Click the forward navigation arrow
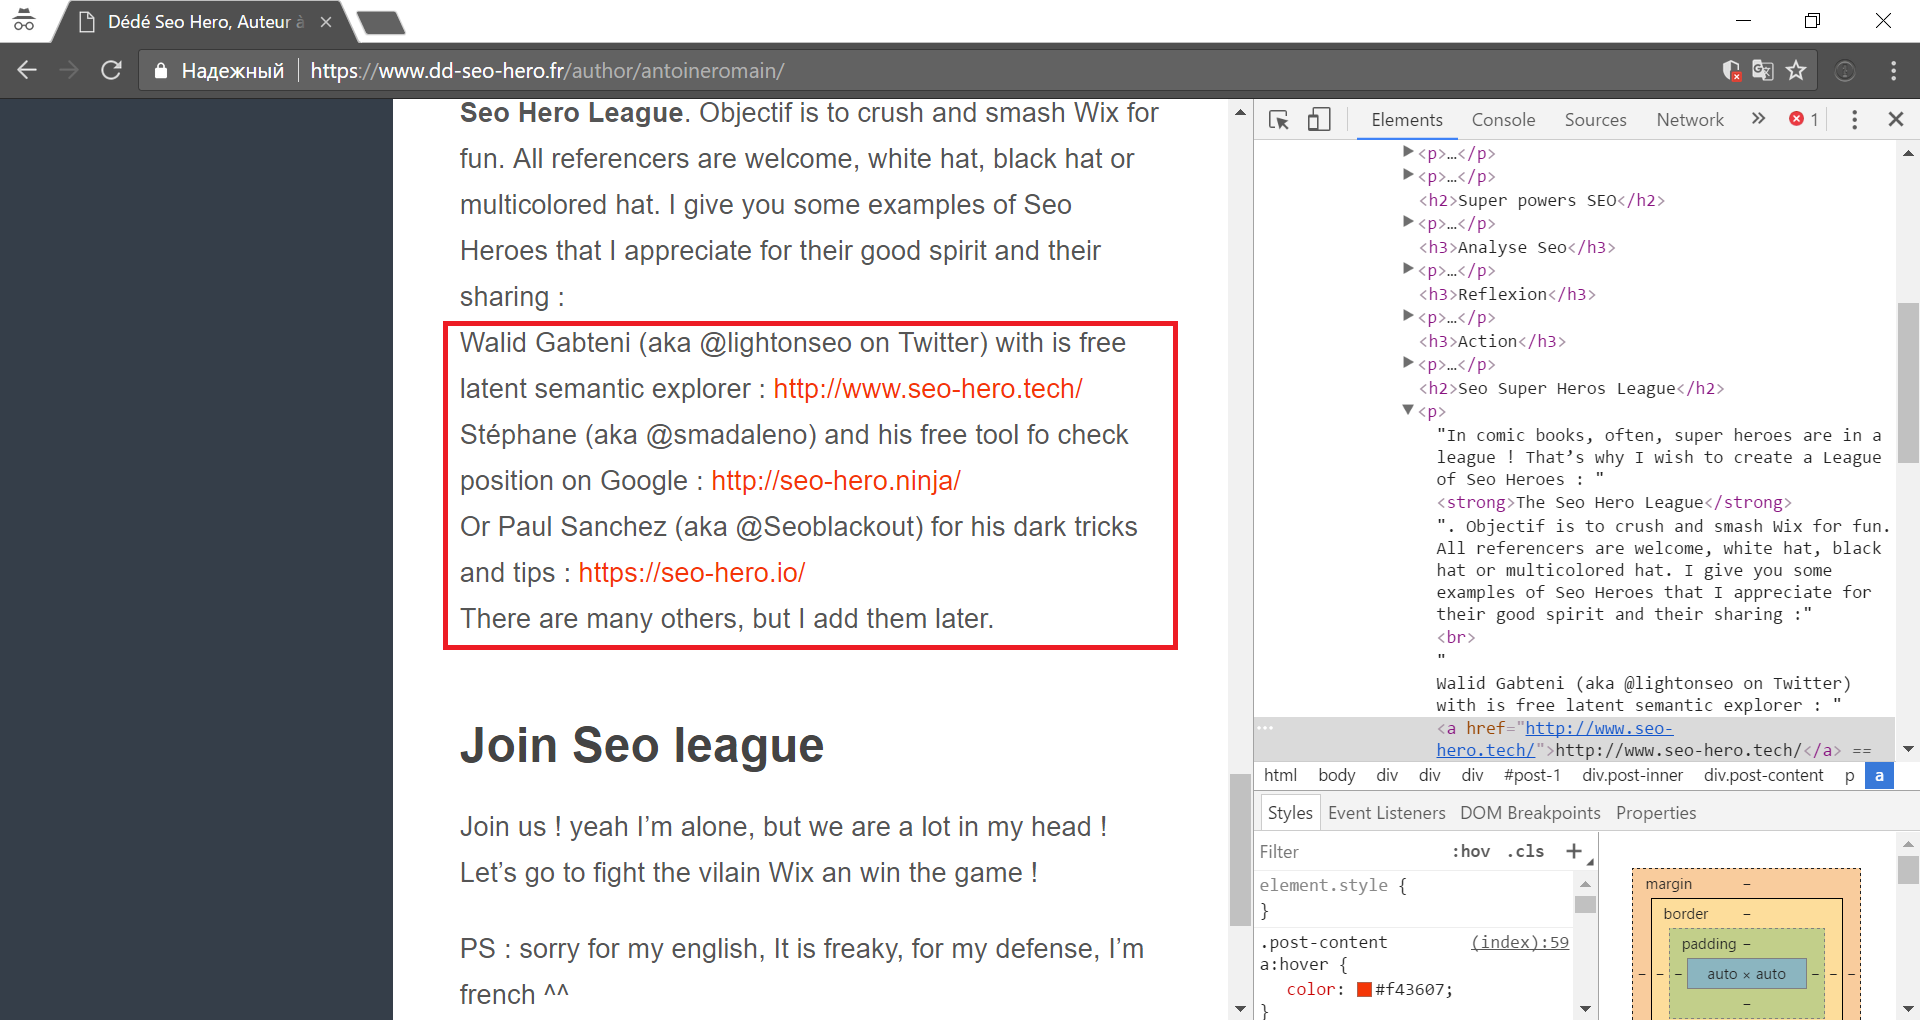 pos(69,70)
